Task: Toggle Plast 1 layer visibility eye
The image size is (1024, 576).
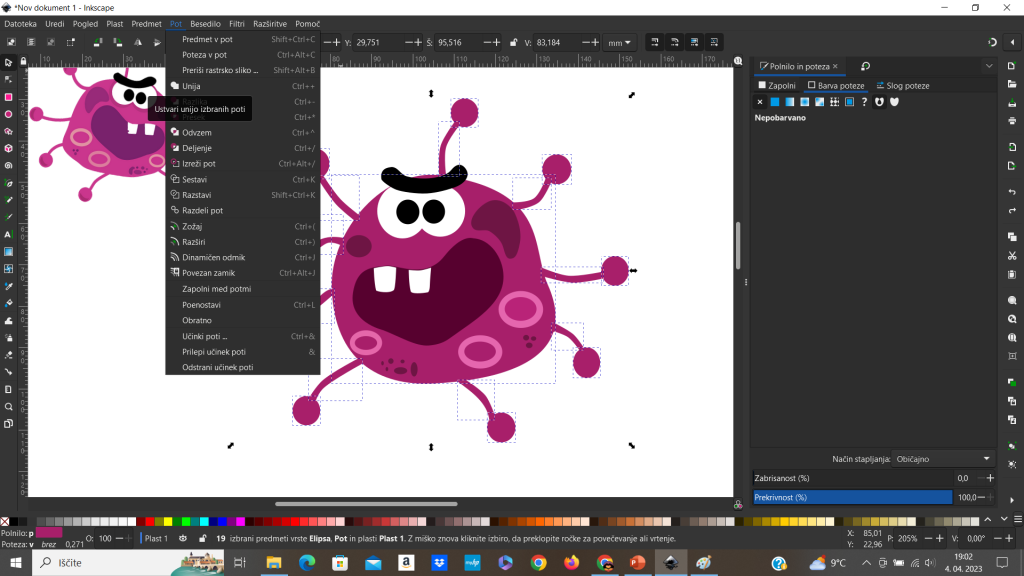Action: (182, 539)
